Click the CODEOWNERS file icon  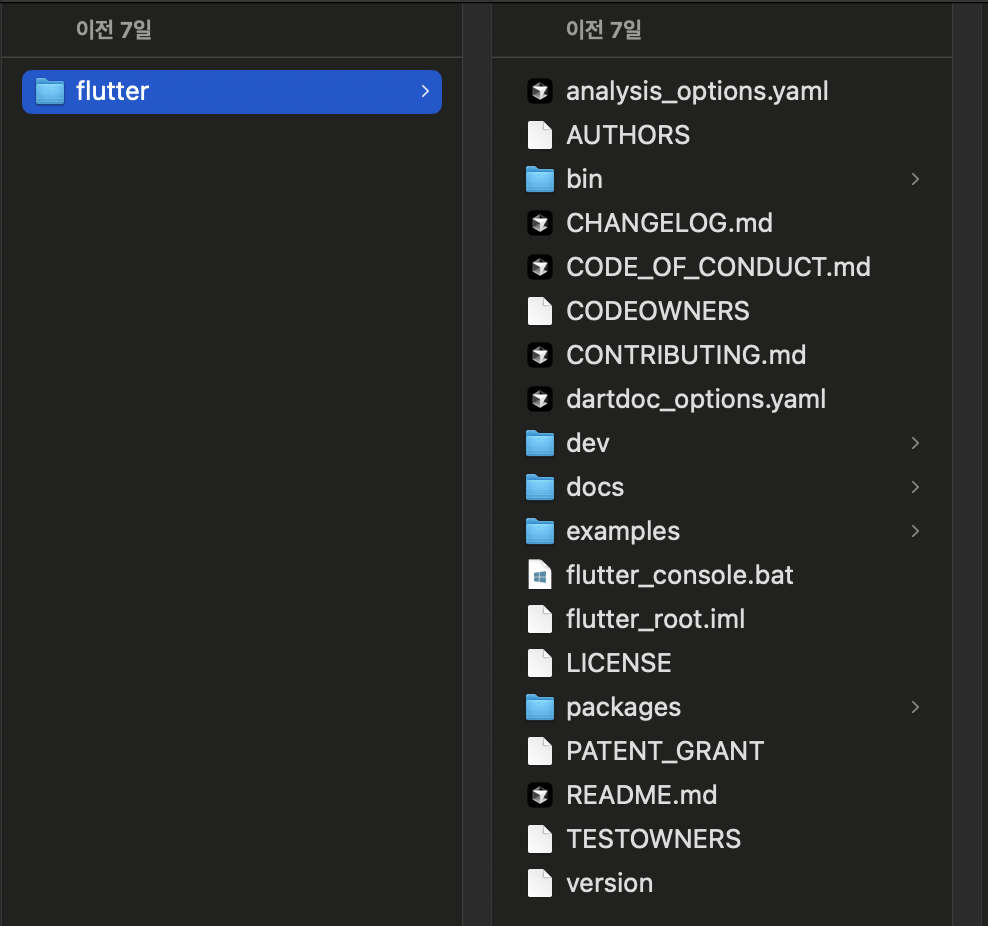point(540,311)
